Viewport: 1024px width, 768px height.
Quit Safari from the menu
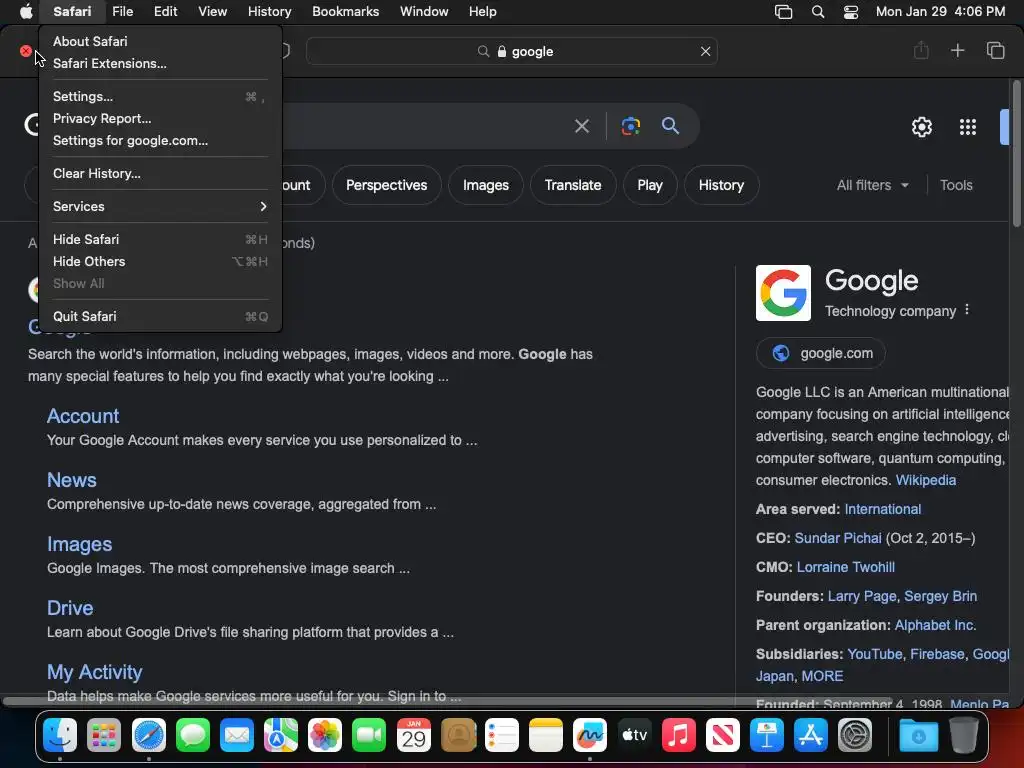click(160, 316)
